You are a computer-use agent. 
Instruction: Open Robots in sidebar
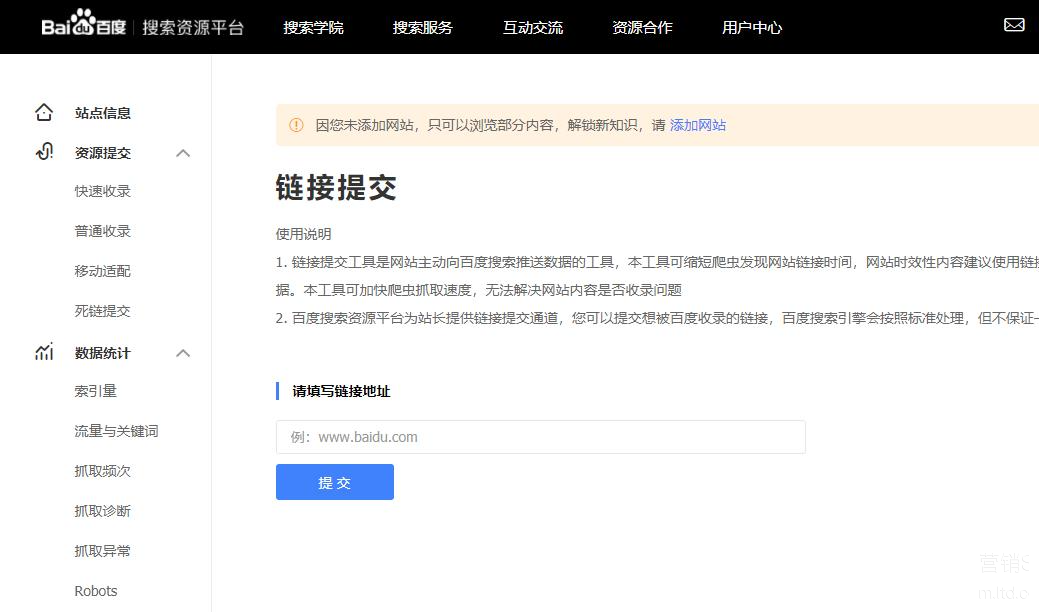click(x=96, y=591)
